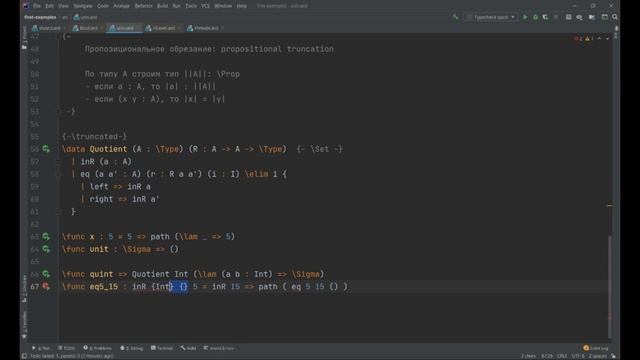Switch to the first editor tab
Screen dimensions: 640x360
click(x=49, y=28)
